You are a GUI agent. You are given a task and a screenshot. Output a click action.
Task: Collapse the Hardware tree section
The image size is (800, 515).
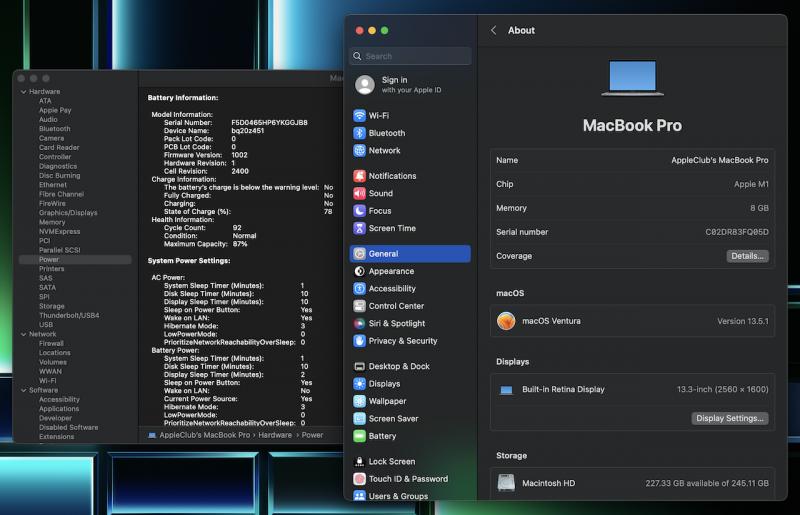point(23,92)
